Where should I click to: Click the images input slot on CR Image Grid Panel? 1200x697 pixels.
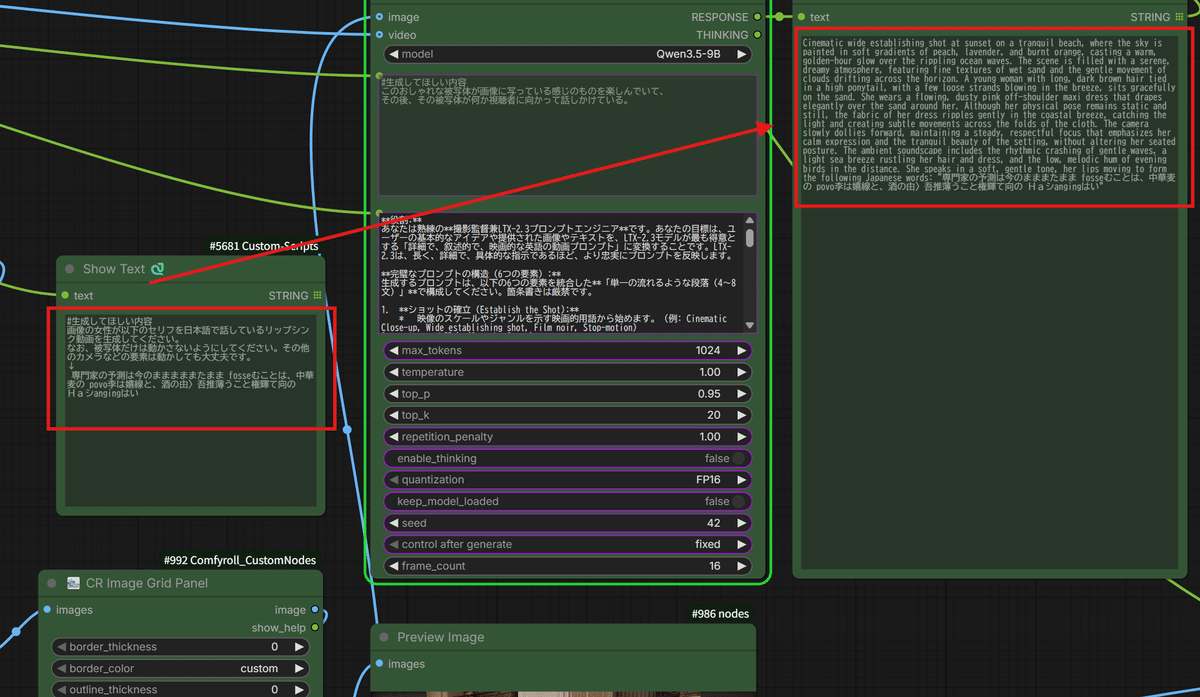point(47,610)
